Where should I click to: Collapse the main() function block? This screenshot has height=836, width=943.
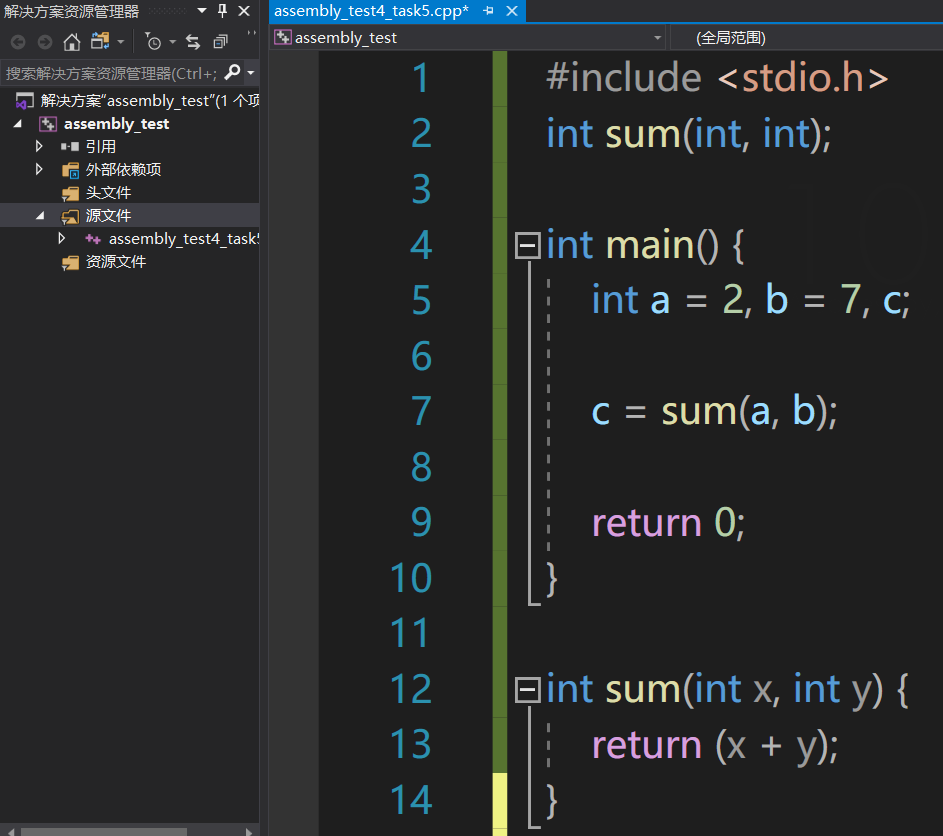527,245
